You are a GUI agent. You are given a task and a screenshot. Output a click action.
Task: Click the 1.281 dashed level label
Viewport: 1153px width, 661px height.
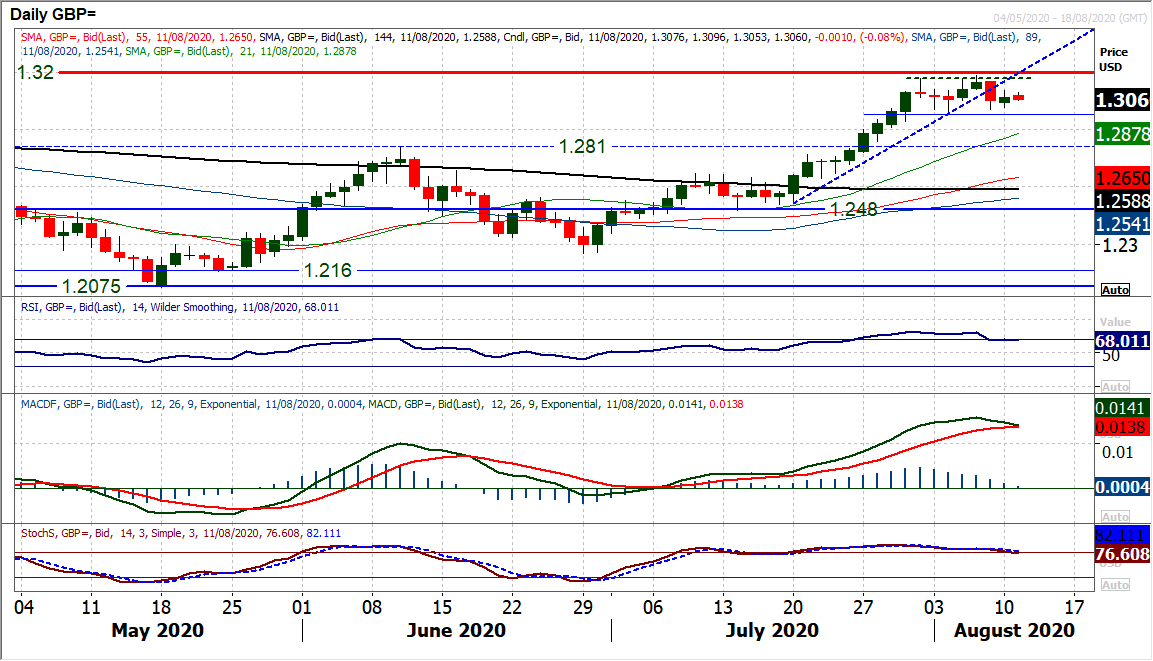pyautogui.click(x=582, y=147)
